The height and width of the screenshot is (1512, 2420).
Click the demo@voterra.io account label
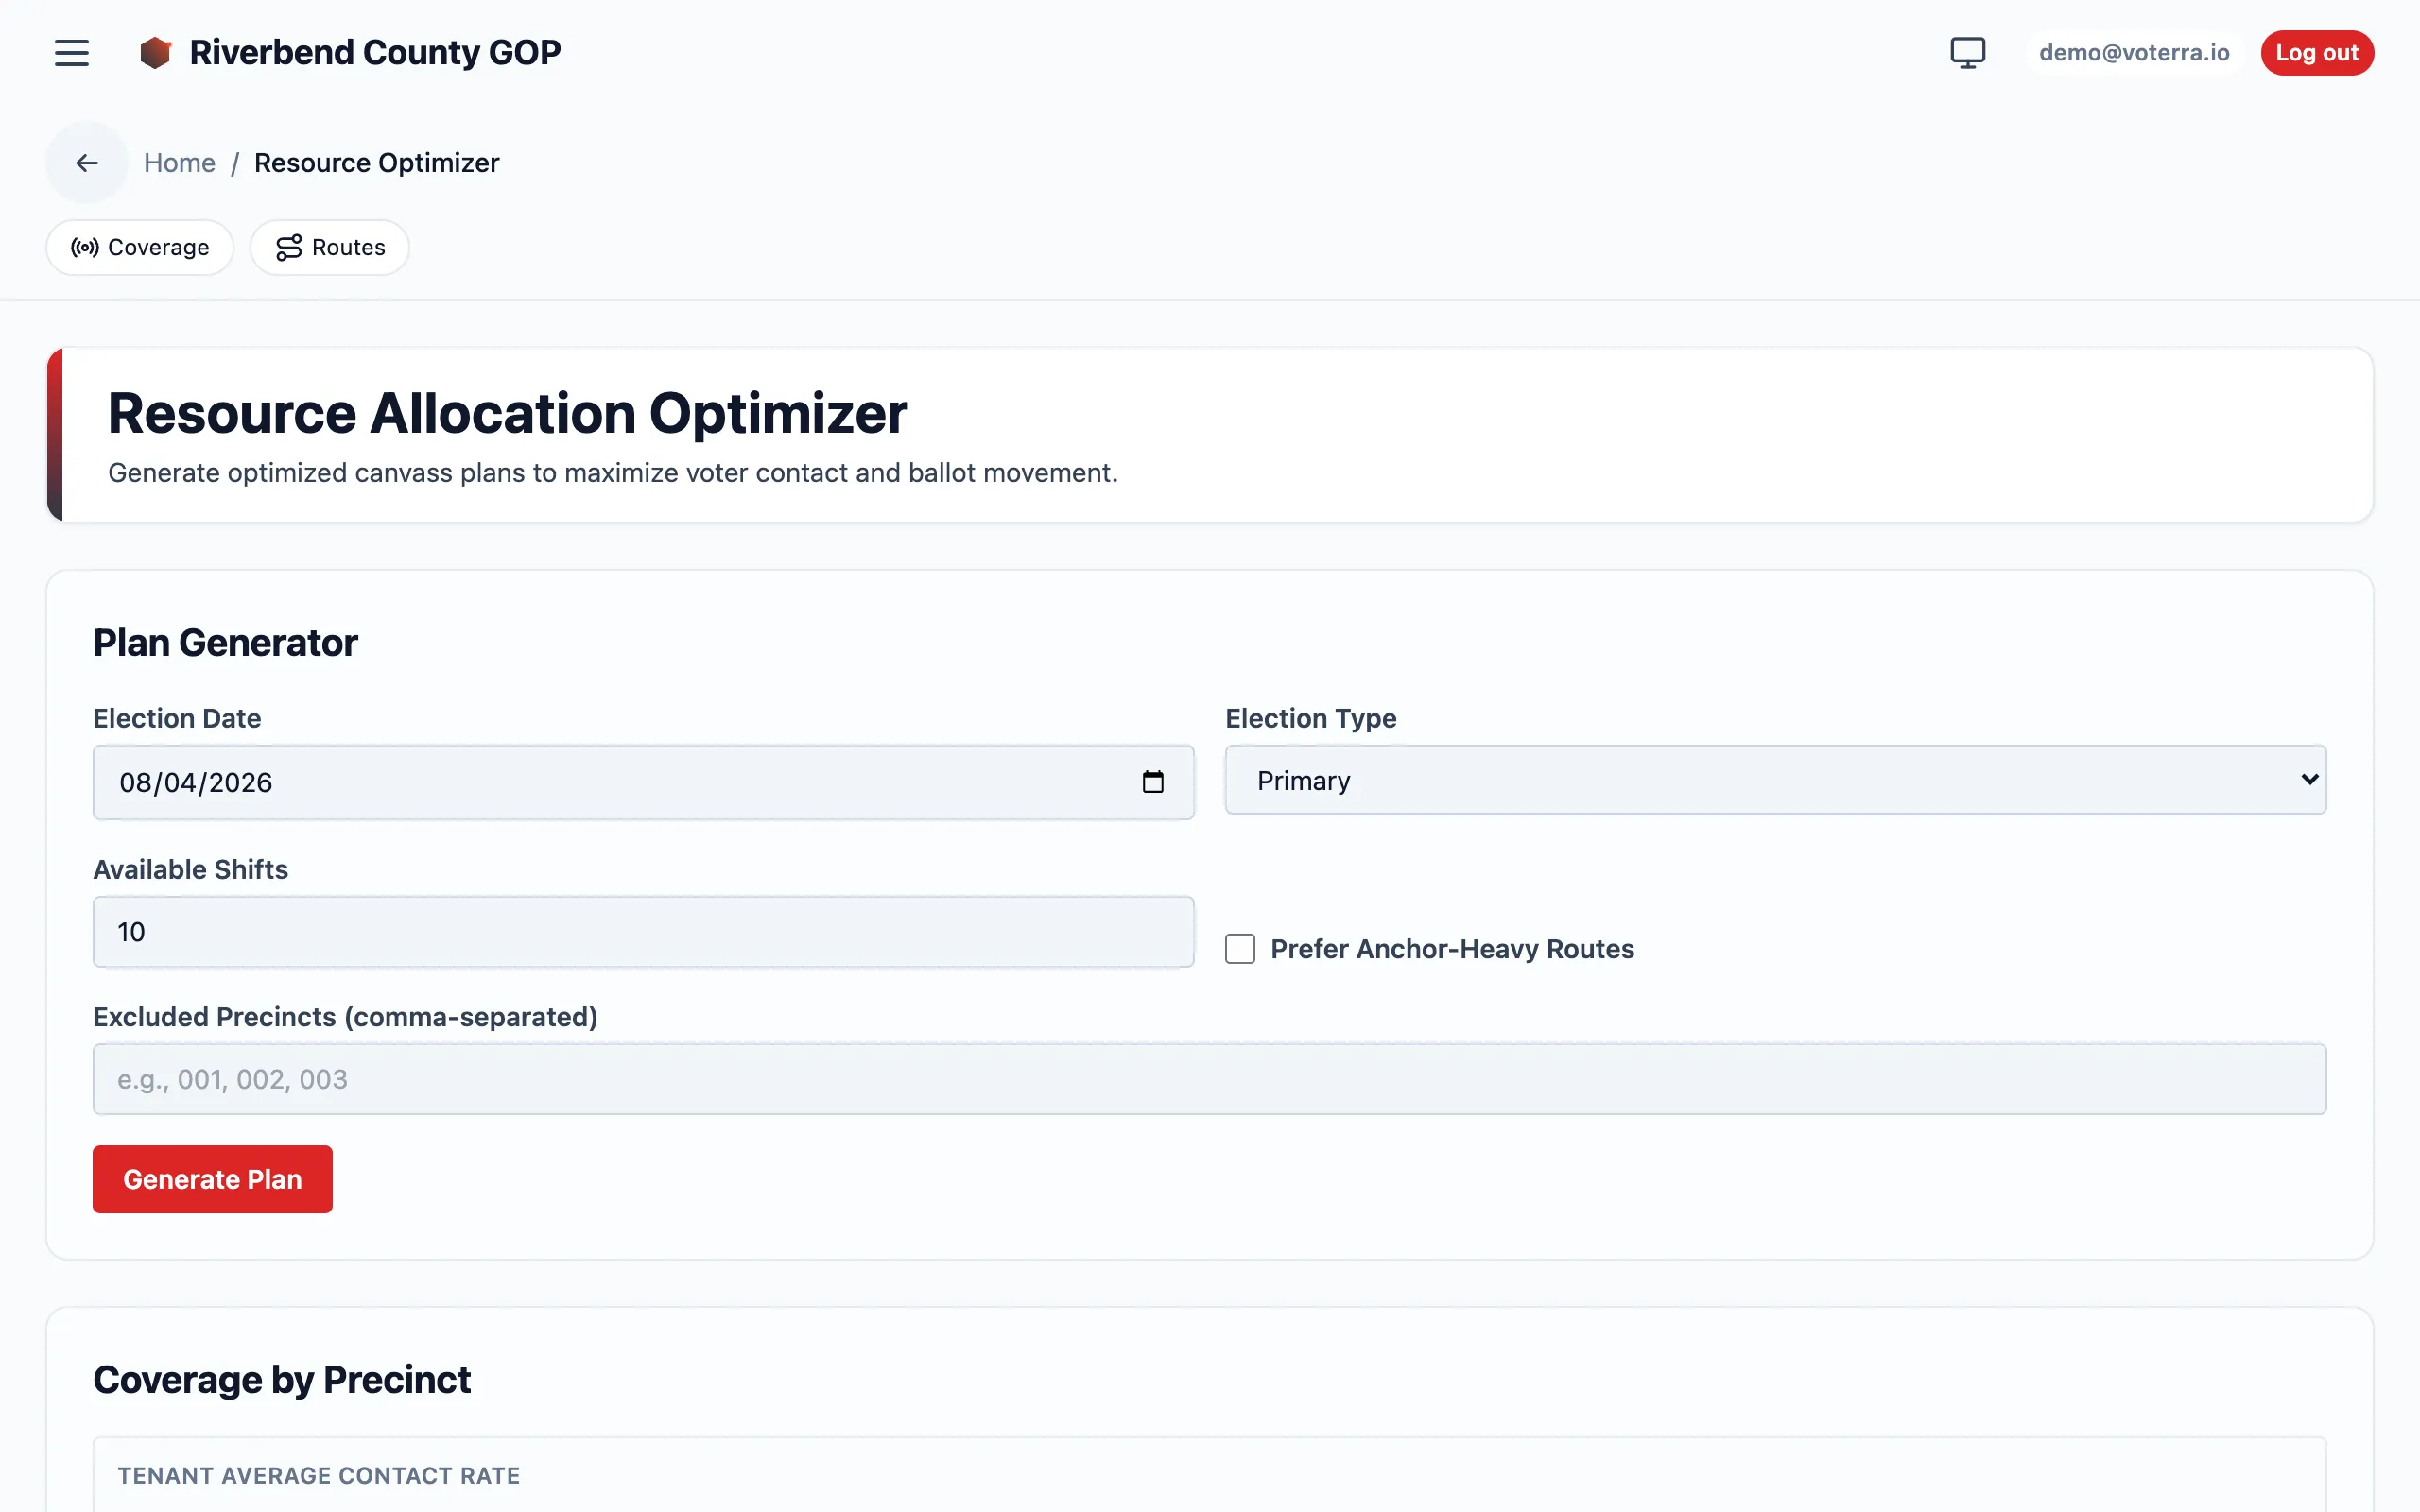[2134, 52]
